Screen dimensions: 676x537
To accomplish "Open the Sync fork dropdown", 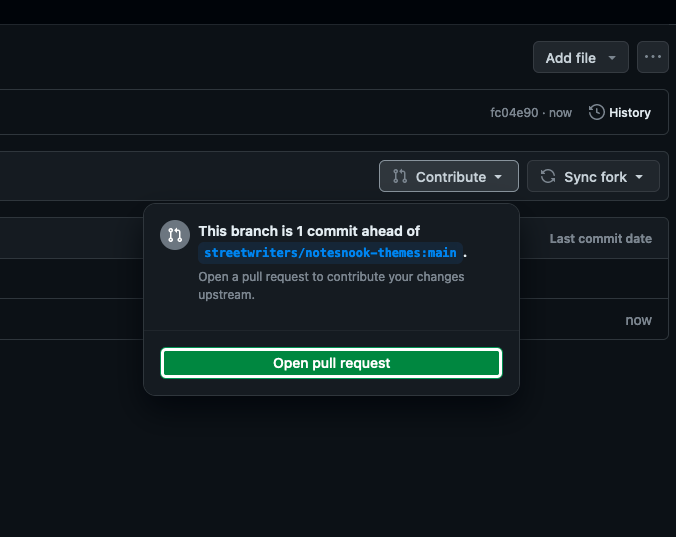I will coord(593,177).
